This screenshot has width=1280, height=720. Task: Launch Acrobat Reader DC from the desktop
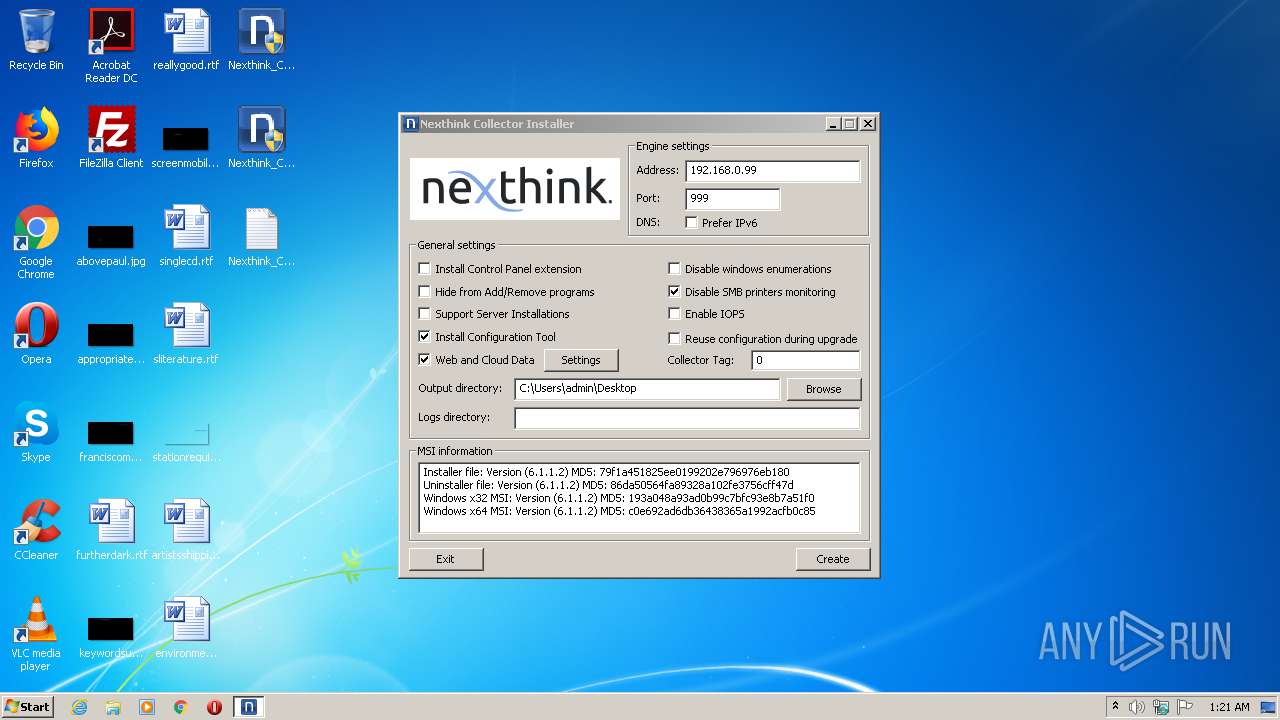click(x=111, y=46)
